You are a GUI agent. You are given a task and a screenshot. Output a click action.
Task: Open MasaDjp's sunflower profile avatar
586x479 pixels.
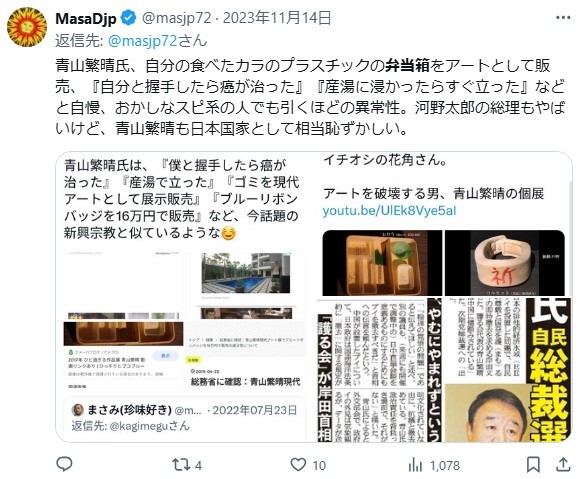27,27
